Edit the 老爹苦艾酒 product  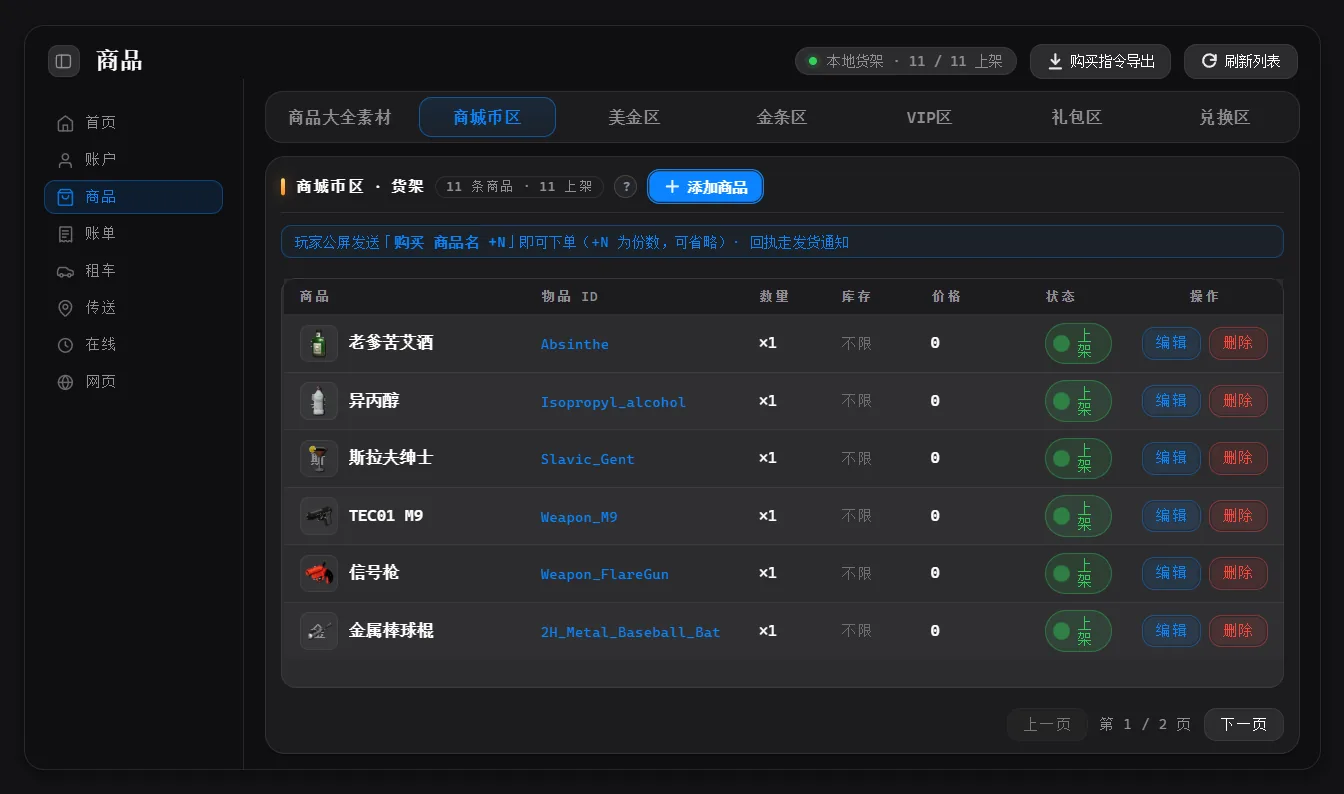tap(1171, 343)
